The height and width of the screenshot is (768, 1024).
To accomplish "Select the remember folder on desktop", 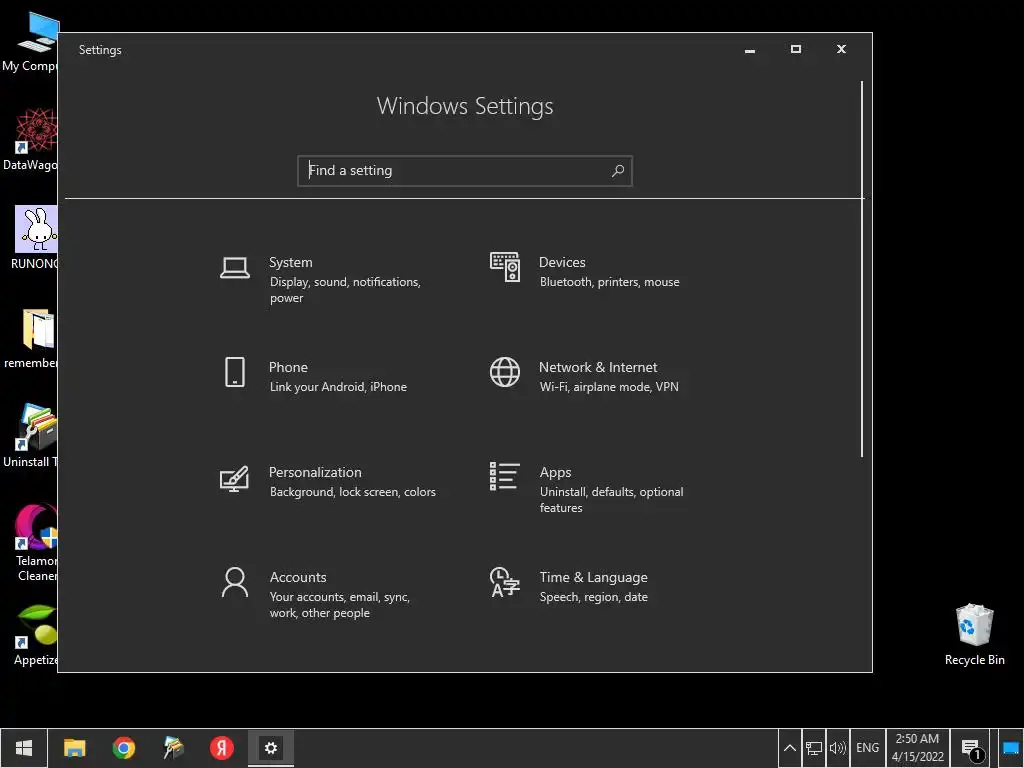I will tap(30, 338).
